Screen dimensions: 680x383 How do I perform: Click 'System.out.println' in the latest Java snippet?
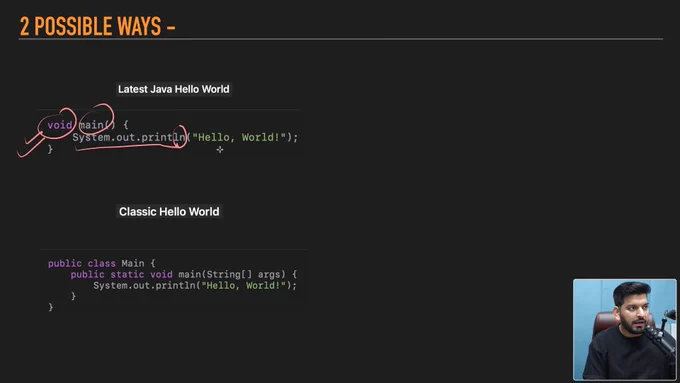129,137
